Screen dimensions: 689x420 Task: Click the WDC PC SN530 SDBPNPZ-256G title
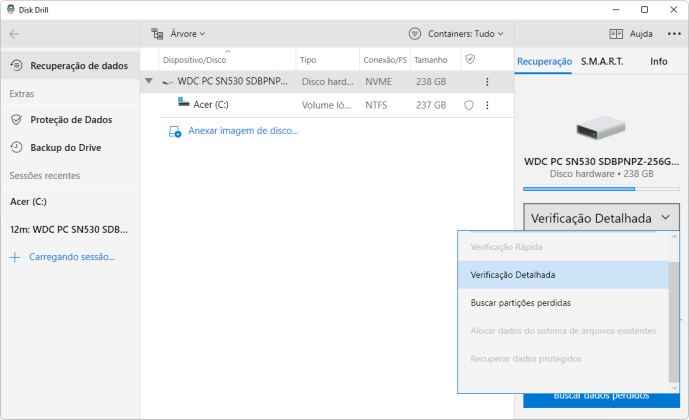tap(601, 161)
